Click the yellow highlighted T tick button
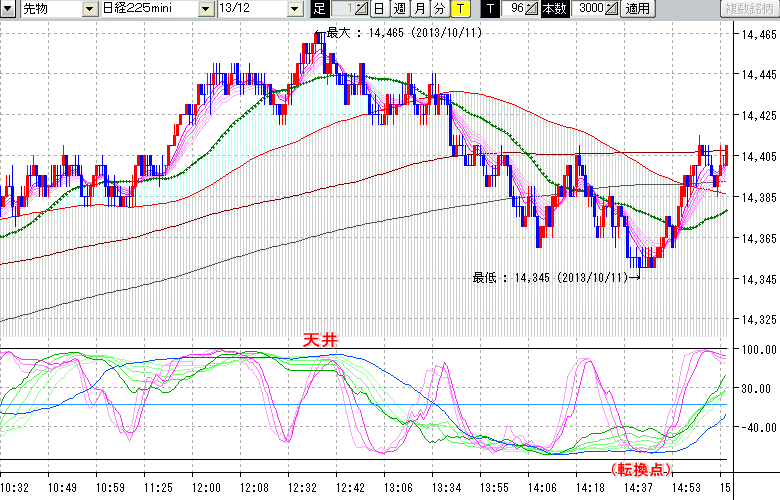The image size is (780, 500). [459, 9]
